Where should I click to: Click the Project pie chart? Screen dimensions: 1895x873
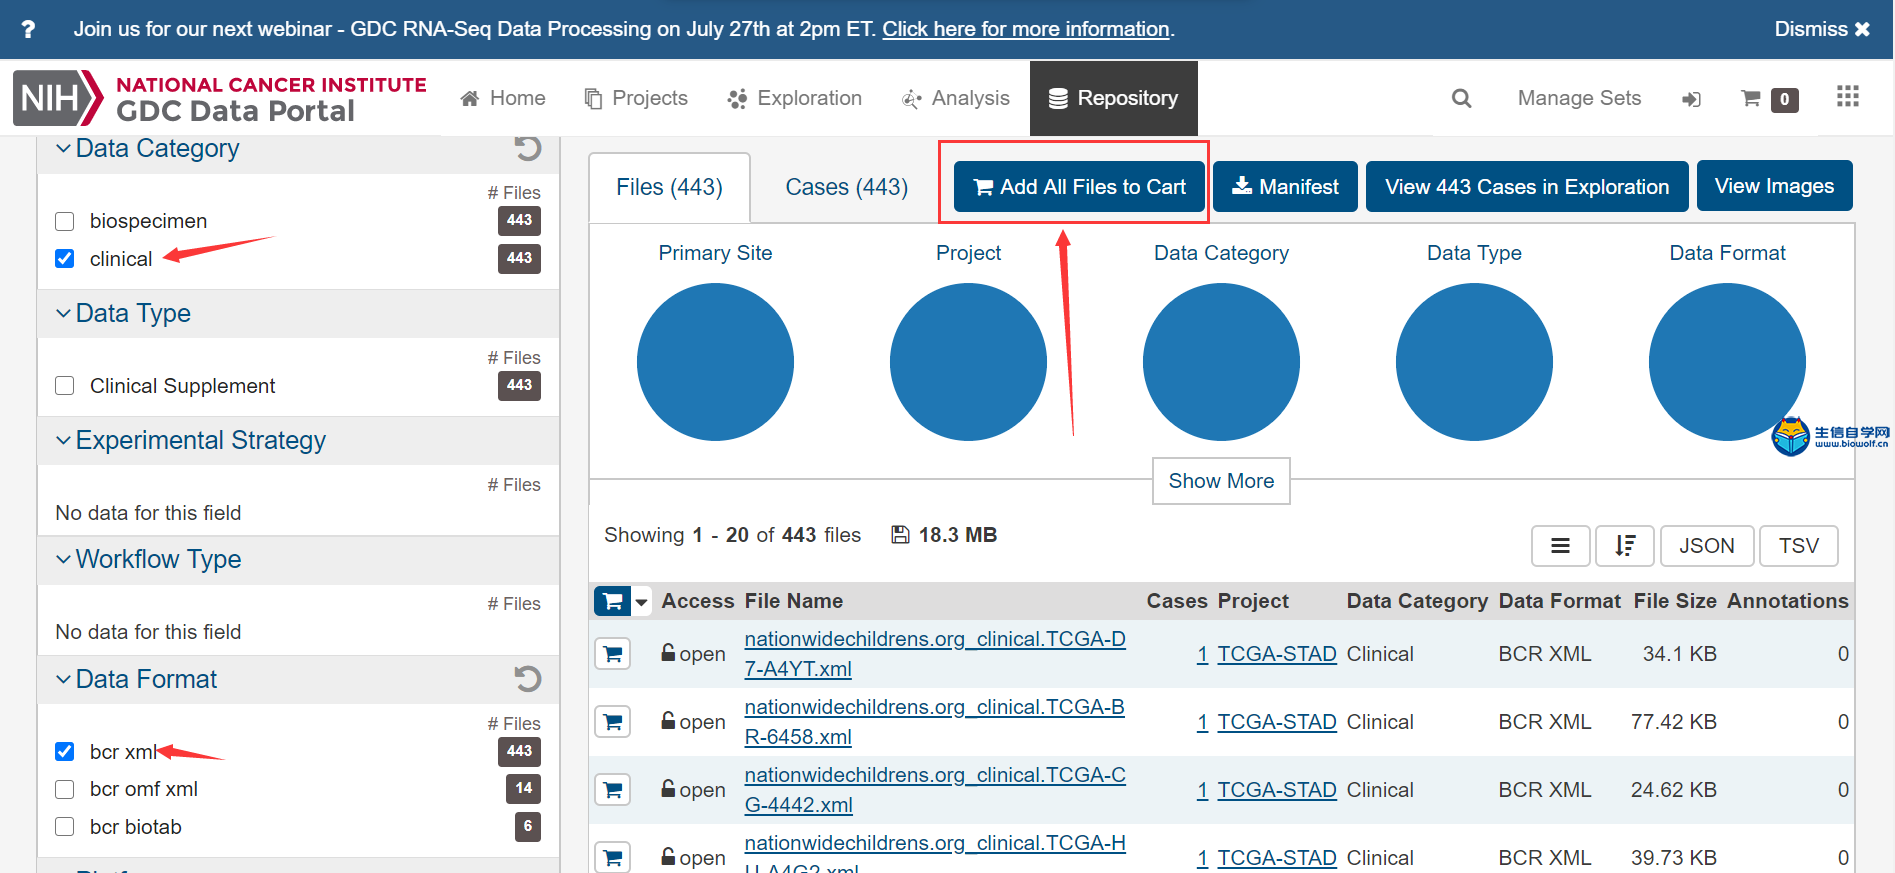pos(968,362)
